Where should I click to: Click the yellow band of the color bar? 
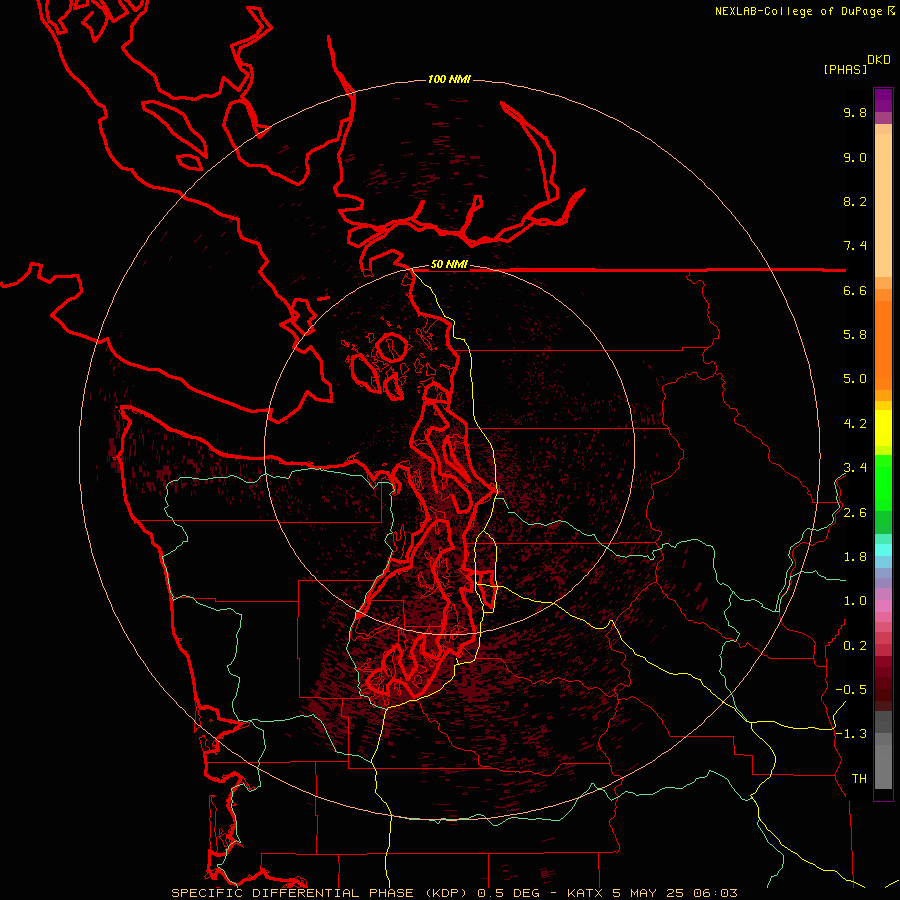pos(883,428)
